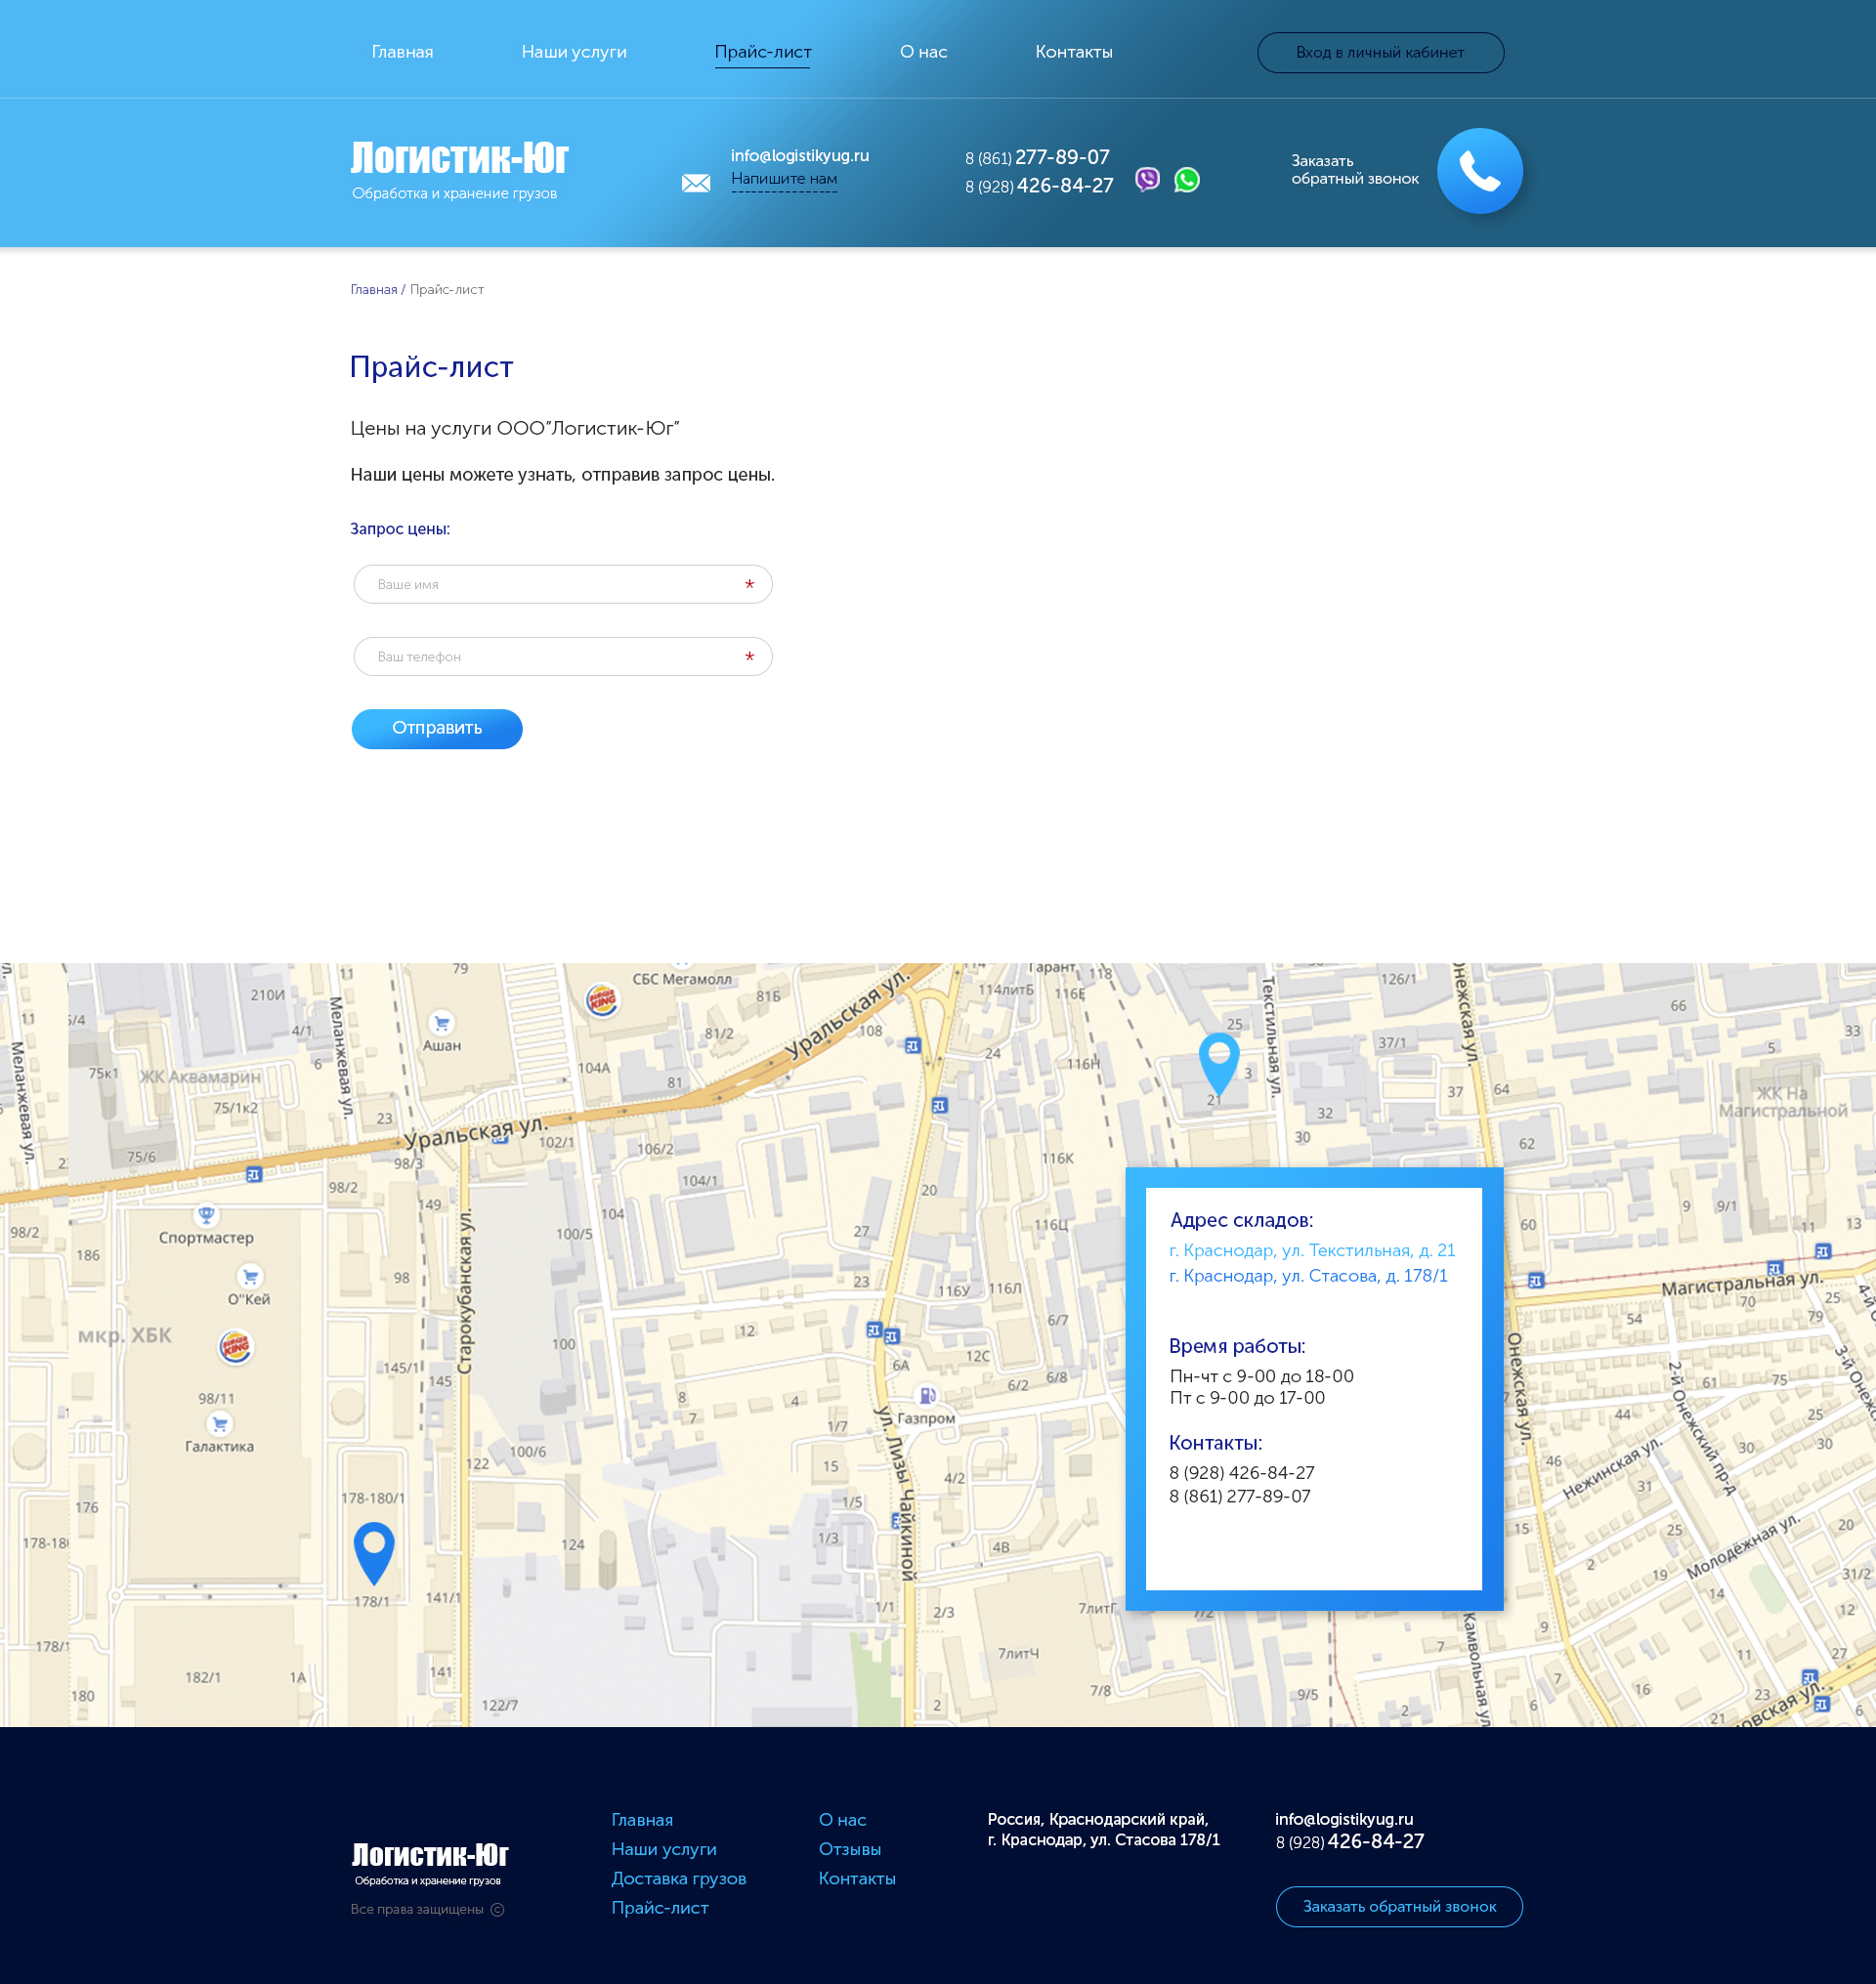Click the envelope mail icon
The image size is (1876, 1984).
[696, 183]
